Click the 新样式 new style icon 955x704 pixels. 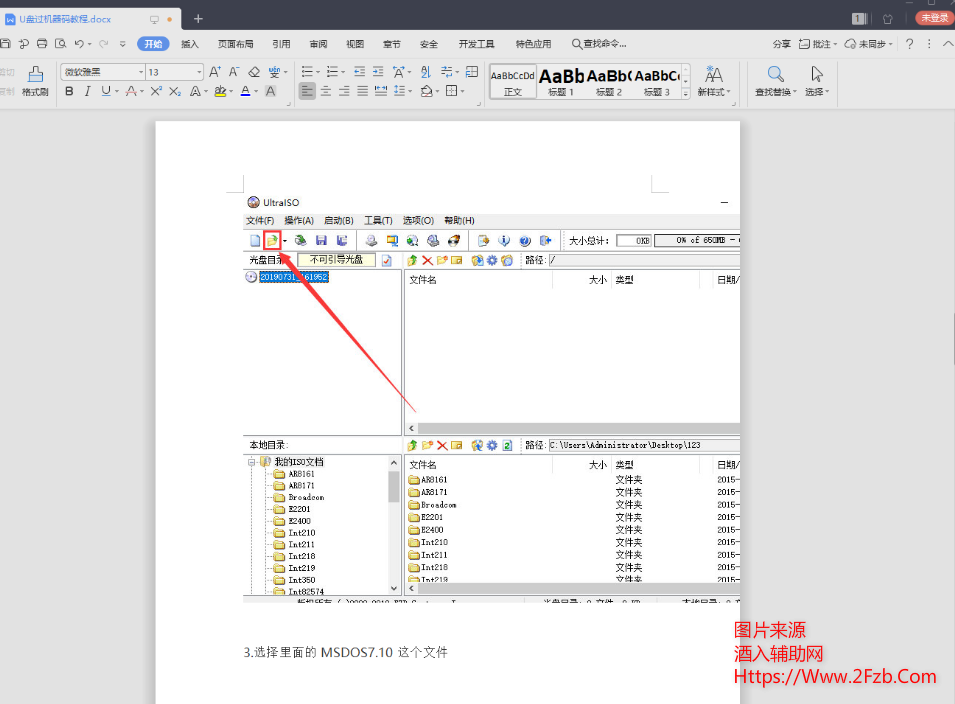pyautogui.click(x=714, y=81)
